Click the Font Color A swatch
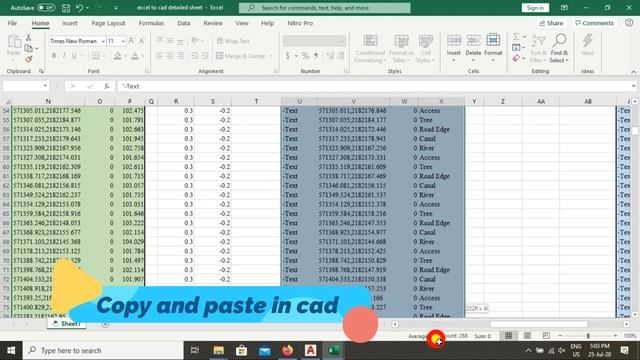 (135, 56)
